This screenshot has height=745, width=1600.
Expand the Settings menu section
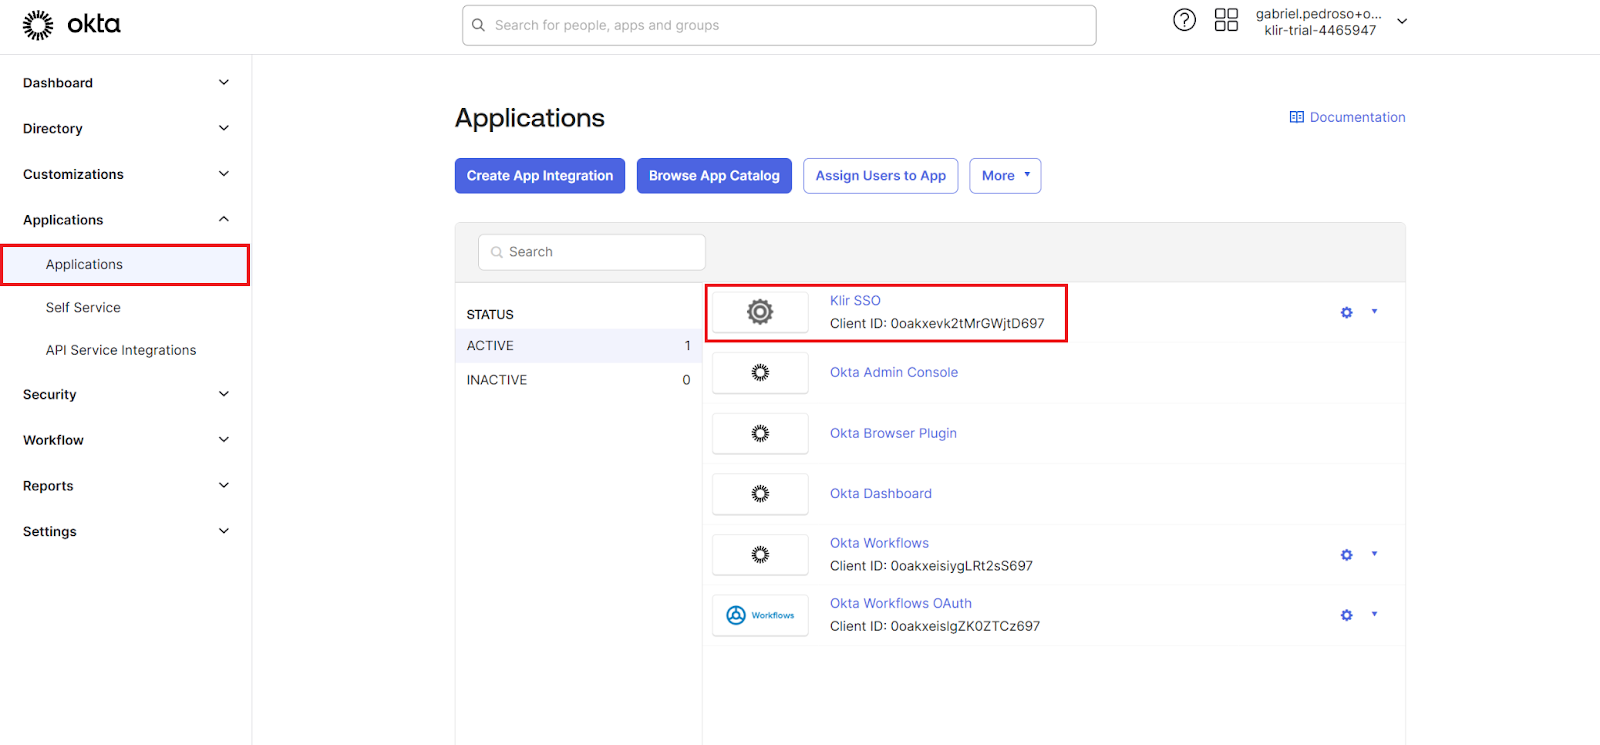[x=224, y=531]
